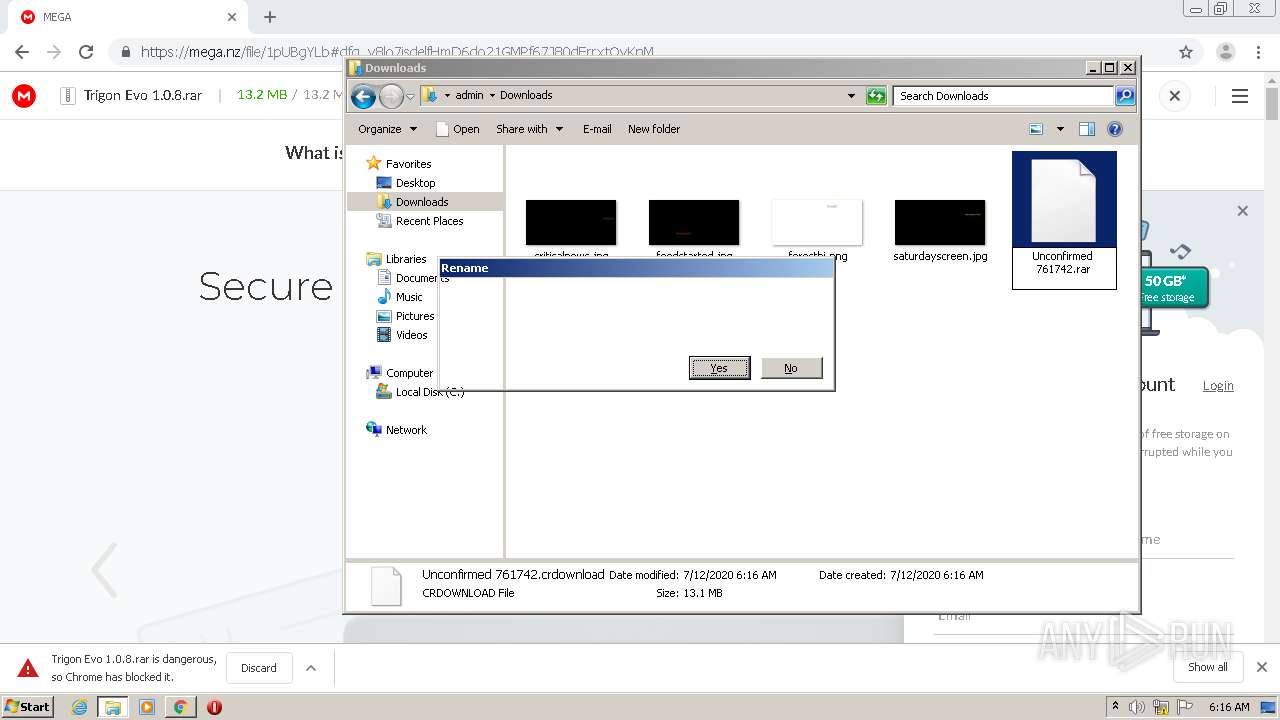Screen dimensions: 1280x720
Task: Click Open in explorer toolbar
Action: pyautogui.click(x=458, y=129)
